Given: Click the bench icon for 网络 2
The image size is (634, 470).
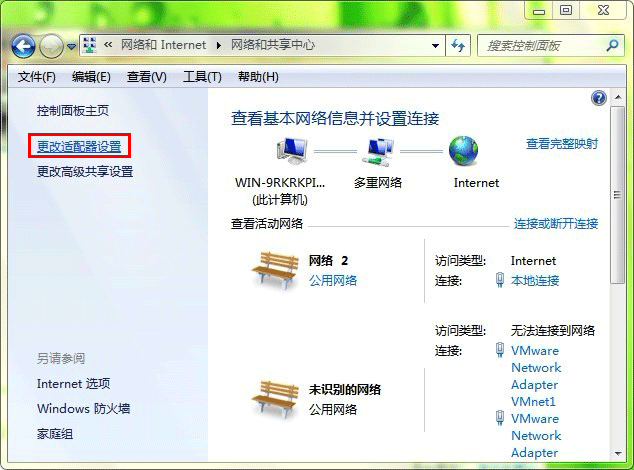Looking at the screenshot, I should point(273,269).
